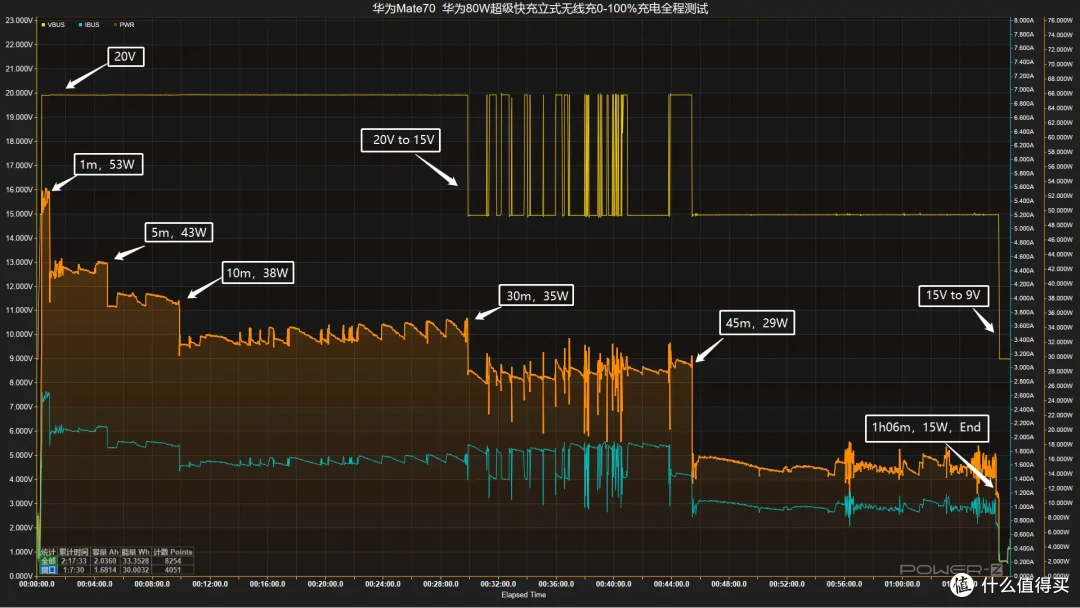Toggle the PWR series in the legend

pyautogui.click(x=124, y=25)
